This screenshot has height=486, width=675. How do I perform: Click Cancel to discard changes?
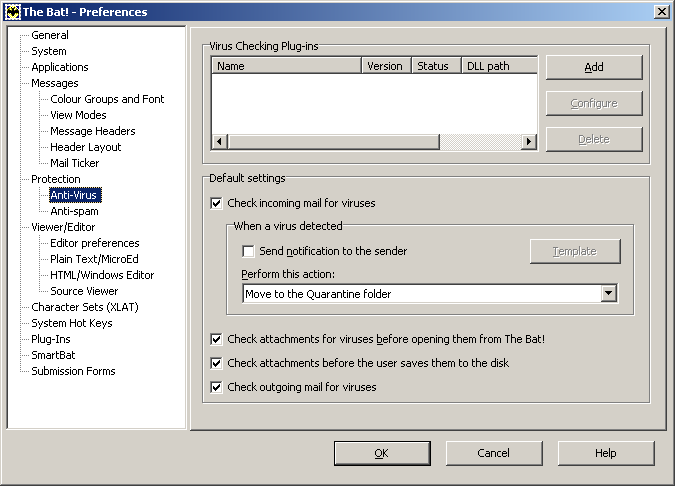coord(494,453)
